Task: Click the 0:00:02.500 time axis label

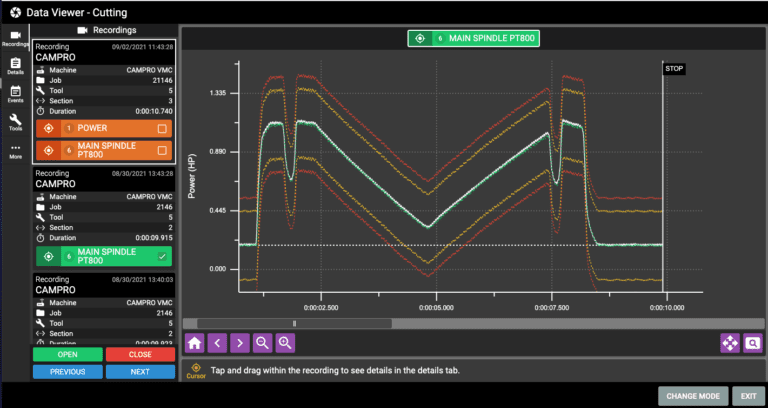Action: [x=320, y=308]
